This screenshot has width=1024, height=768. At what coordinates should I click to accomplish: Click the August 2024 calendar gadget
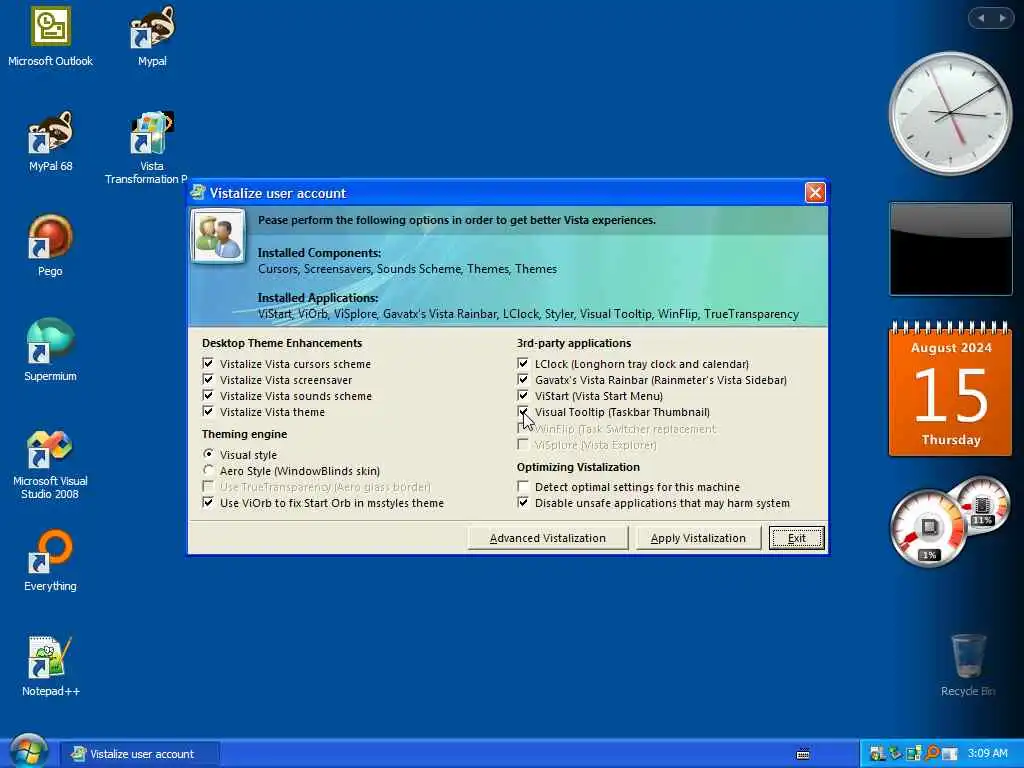tap(951, 389)
